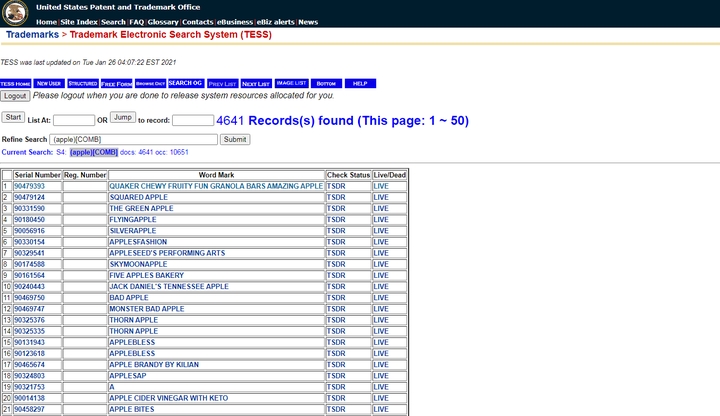Open the Glossary link in top navigation
The height and width of the screenshot is (416, 720).
click(163, 21)
